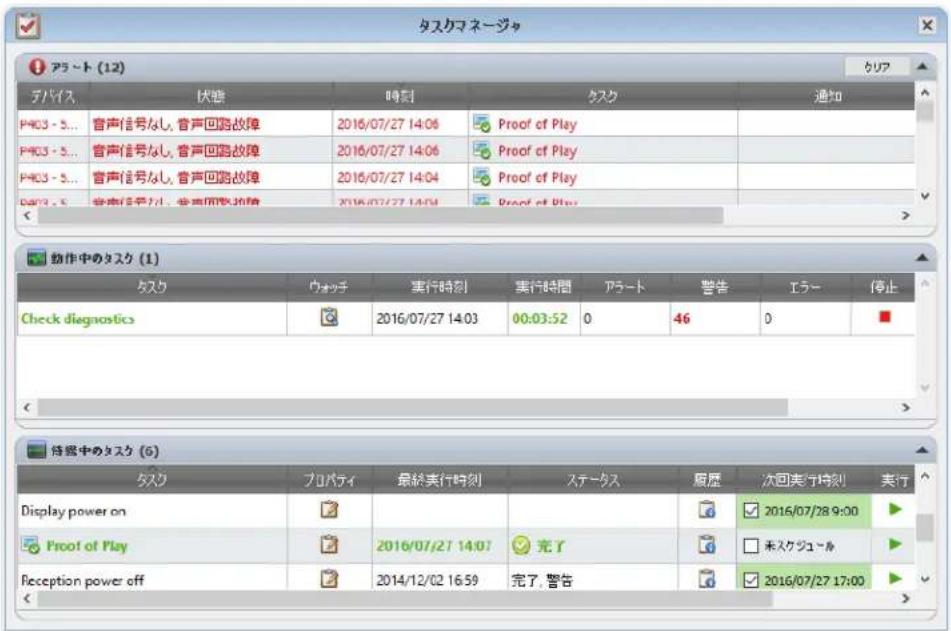The height and width of the screenshot is (631, 951).
Task: Sort alerts by the 通知 column header
Action: point(827,96)
